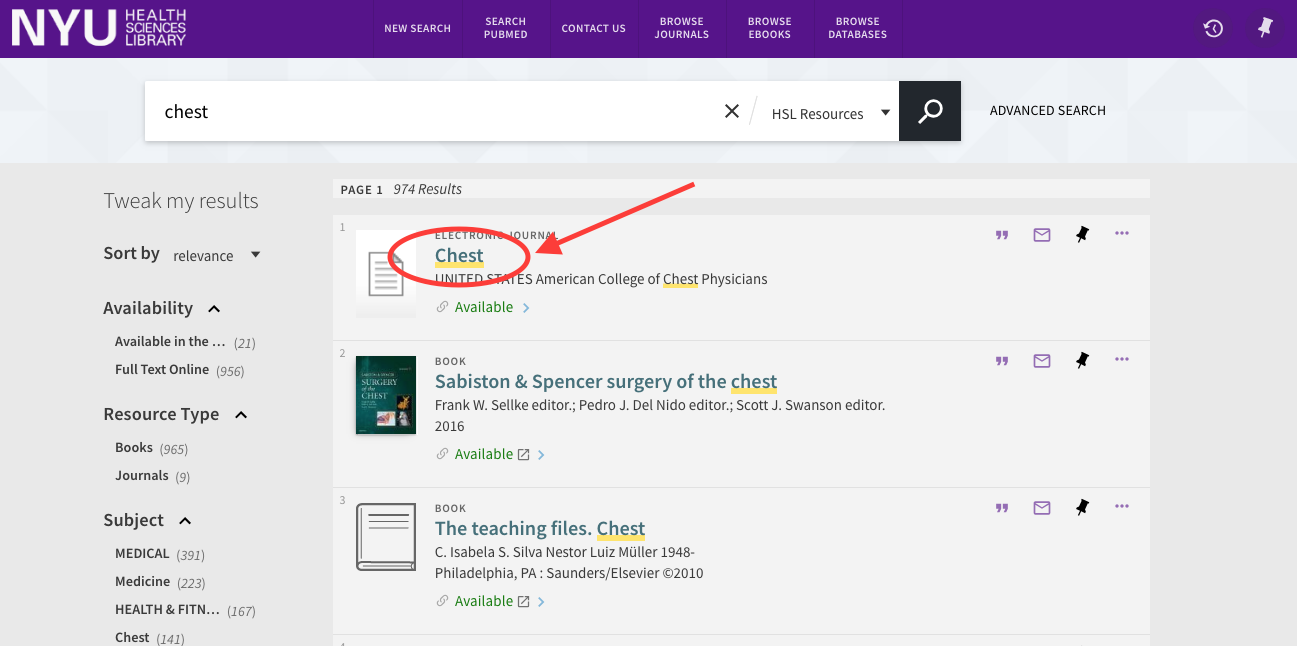
Task: Collapse the Availability filter section
Action: click(214, 309)
